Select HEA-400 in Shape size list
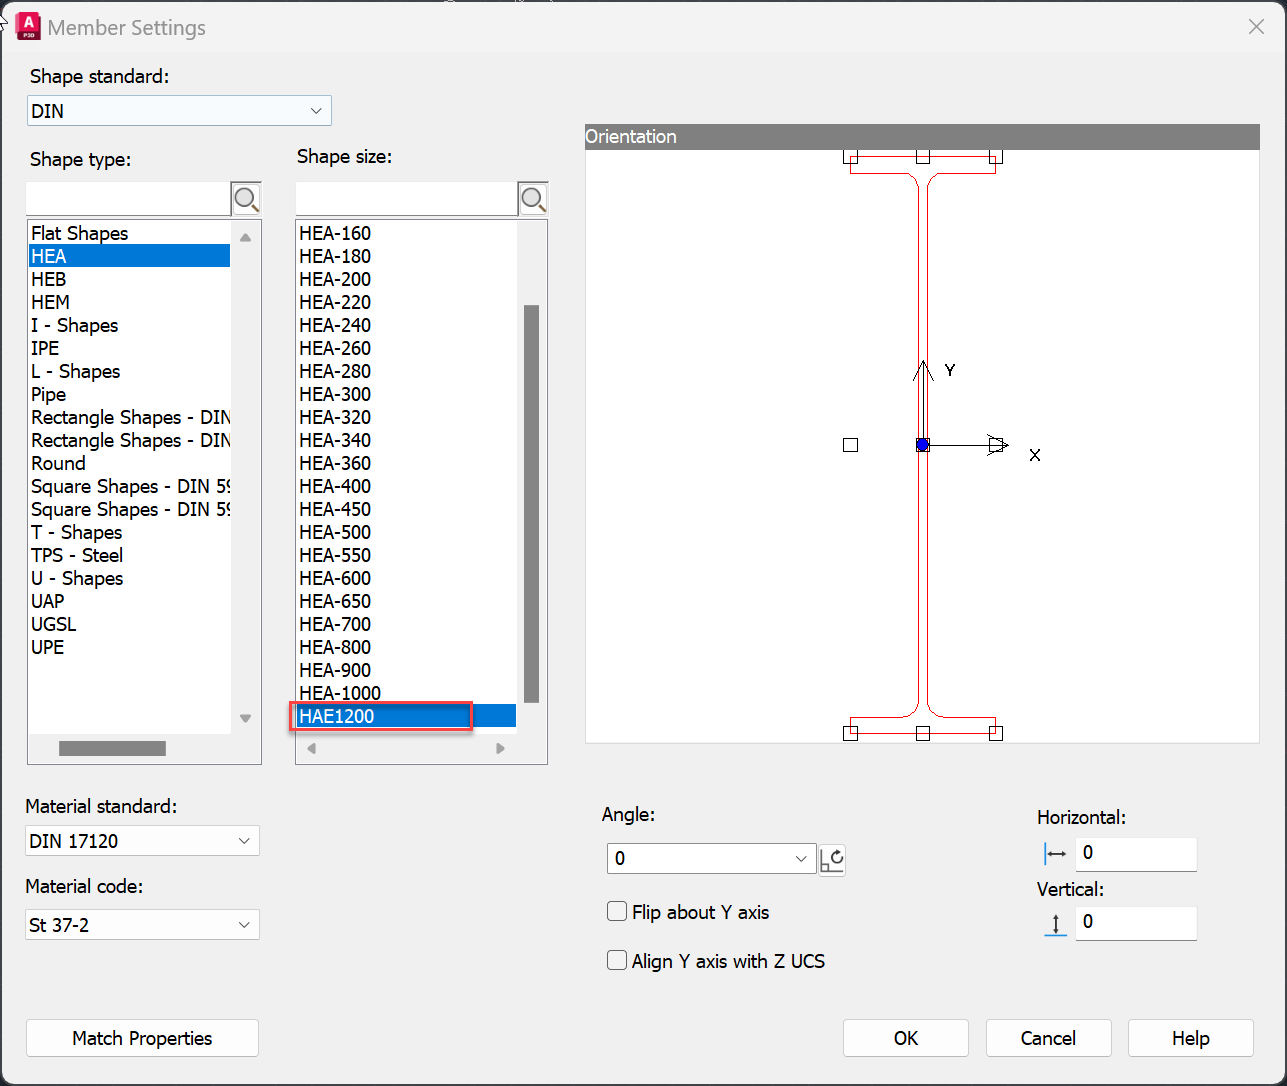Viewport: 1287px width, 1086px height. click(x=406, y=486)
